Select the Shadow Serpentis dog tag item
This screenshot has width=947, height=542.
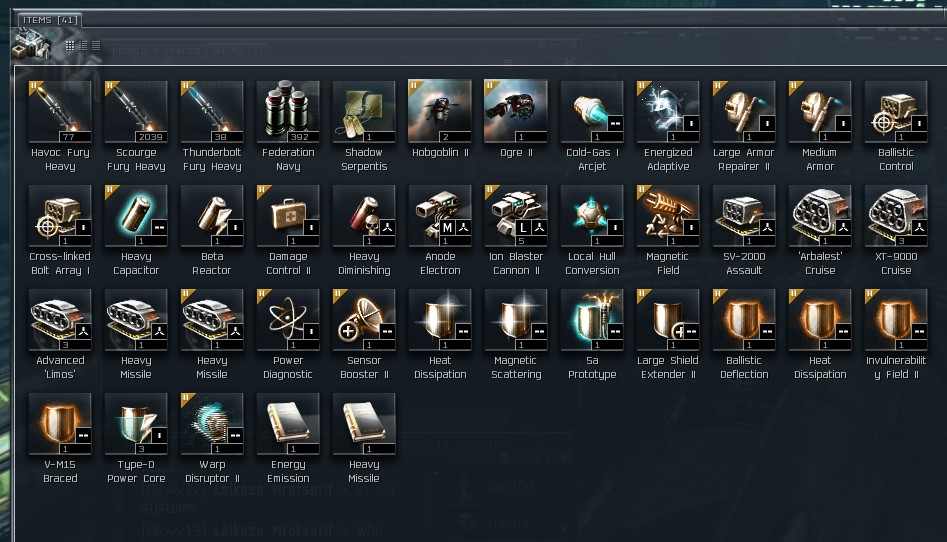tap(364, 112)
